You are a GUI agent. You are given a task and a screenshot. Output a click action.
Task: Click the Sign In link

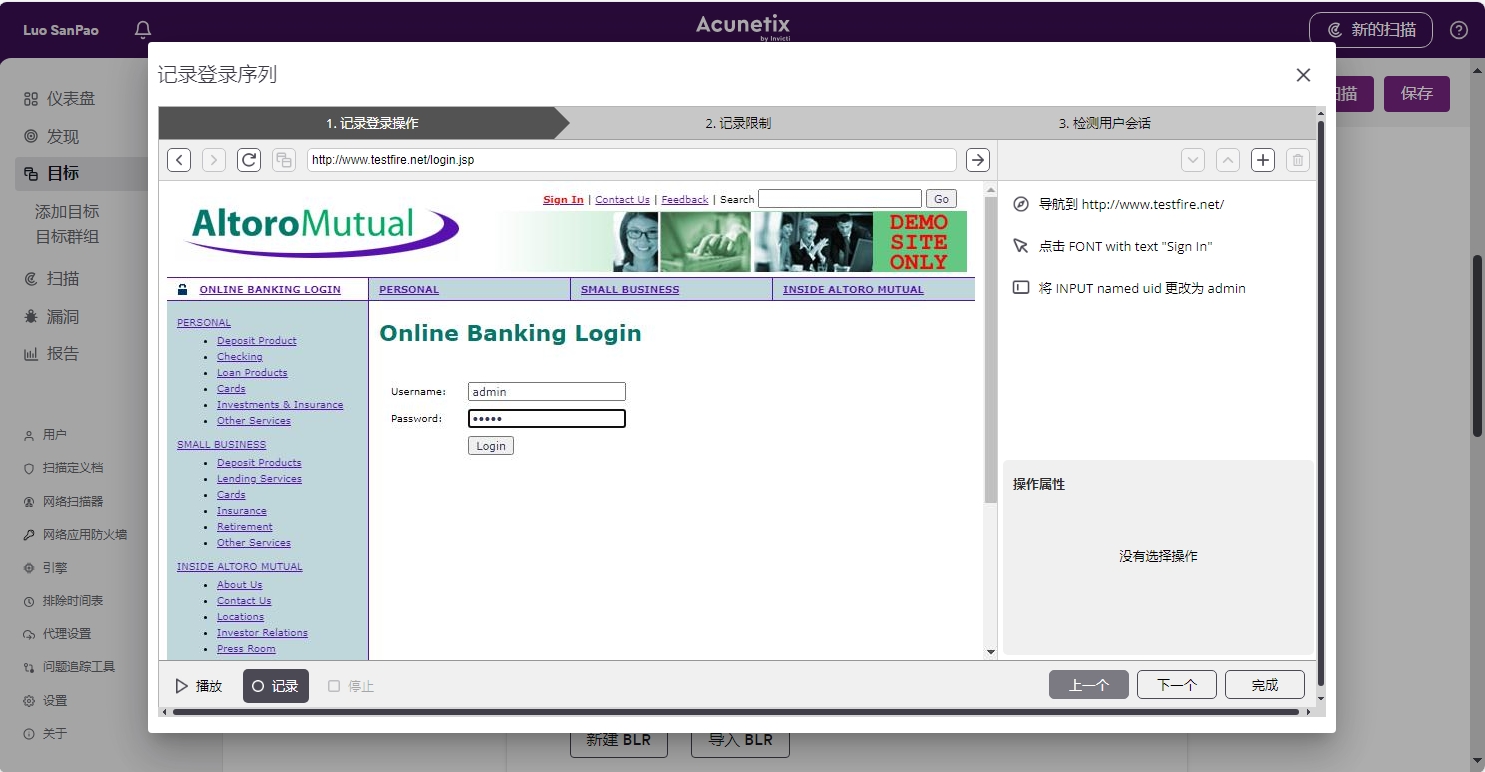point(563,200)
